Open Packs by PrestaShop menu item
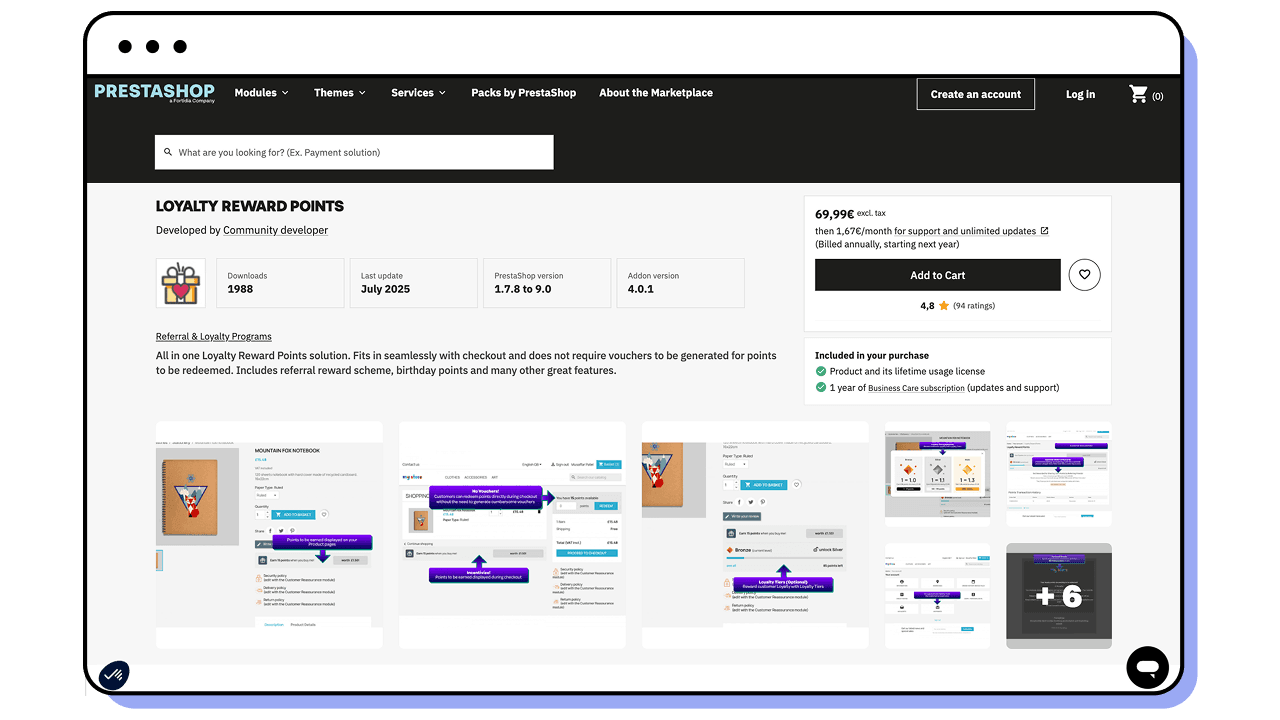Screen dimensions: 1280x720 [523, 93]
